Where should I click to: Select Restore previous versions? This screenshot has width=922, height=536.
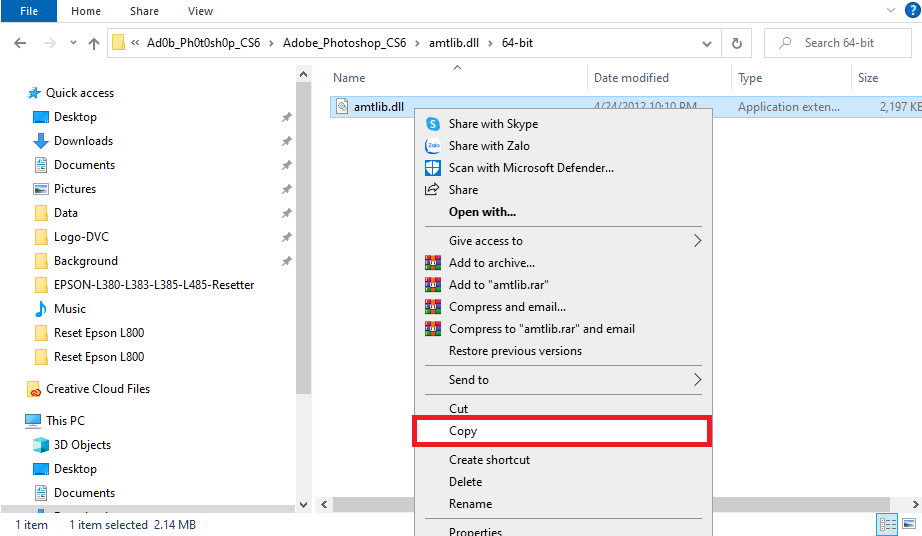tap(515, 351)
